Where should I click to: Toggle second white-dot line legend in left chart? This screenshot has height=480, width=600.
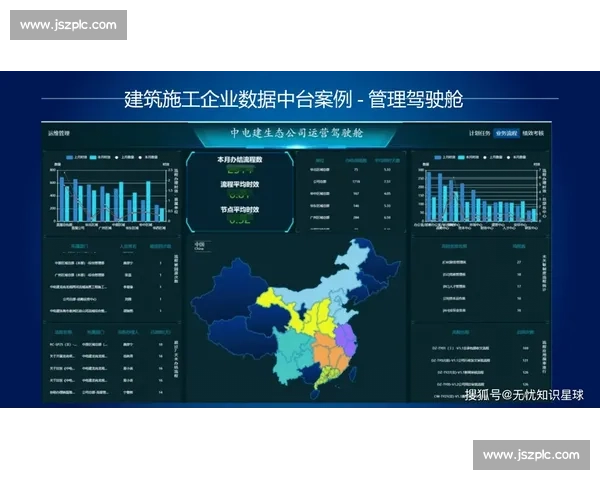click(148, 157)
